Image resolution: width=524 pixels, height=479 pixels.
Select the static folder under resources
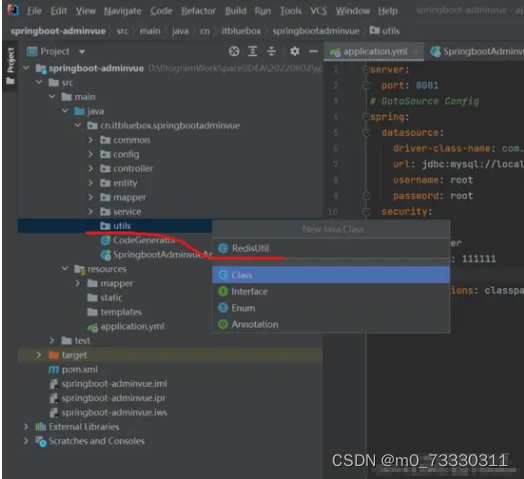pyautogui.click(x=111, y=298)
